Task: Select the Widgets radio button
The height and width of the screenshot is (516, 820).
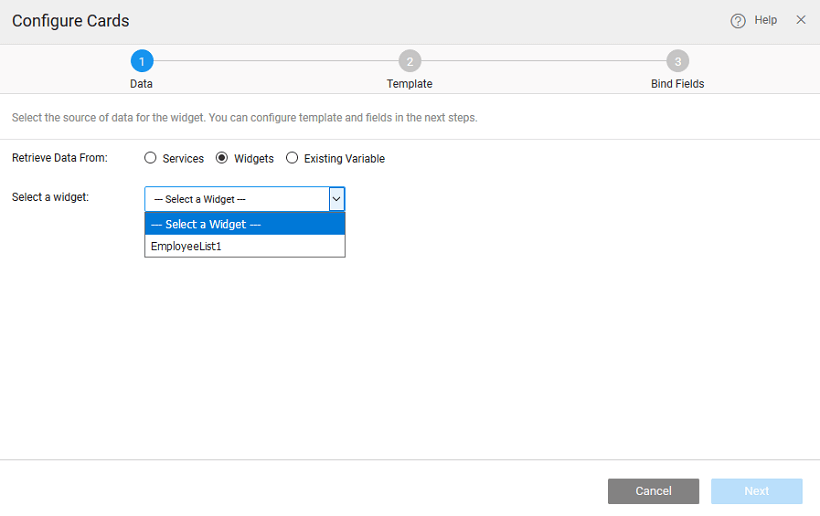Action: tap(222, 158)
